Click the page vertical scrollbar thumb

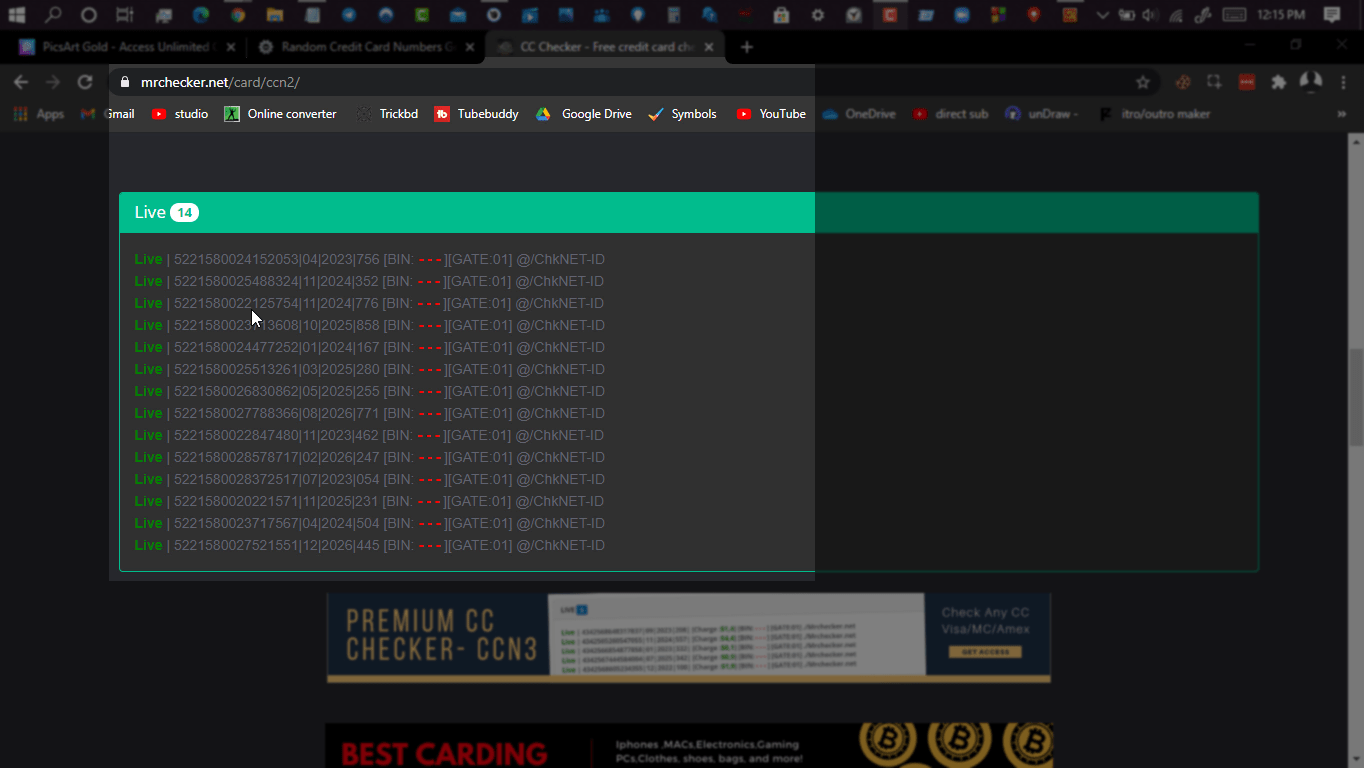tap(1356, 397)
